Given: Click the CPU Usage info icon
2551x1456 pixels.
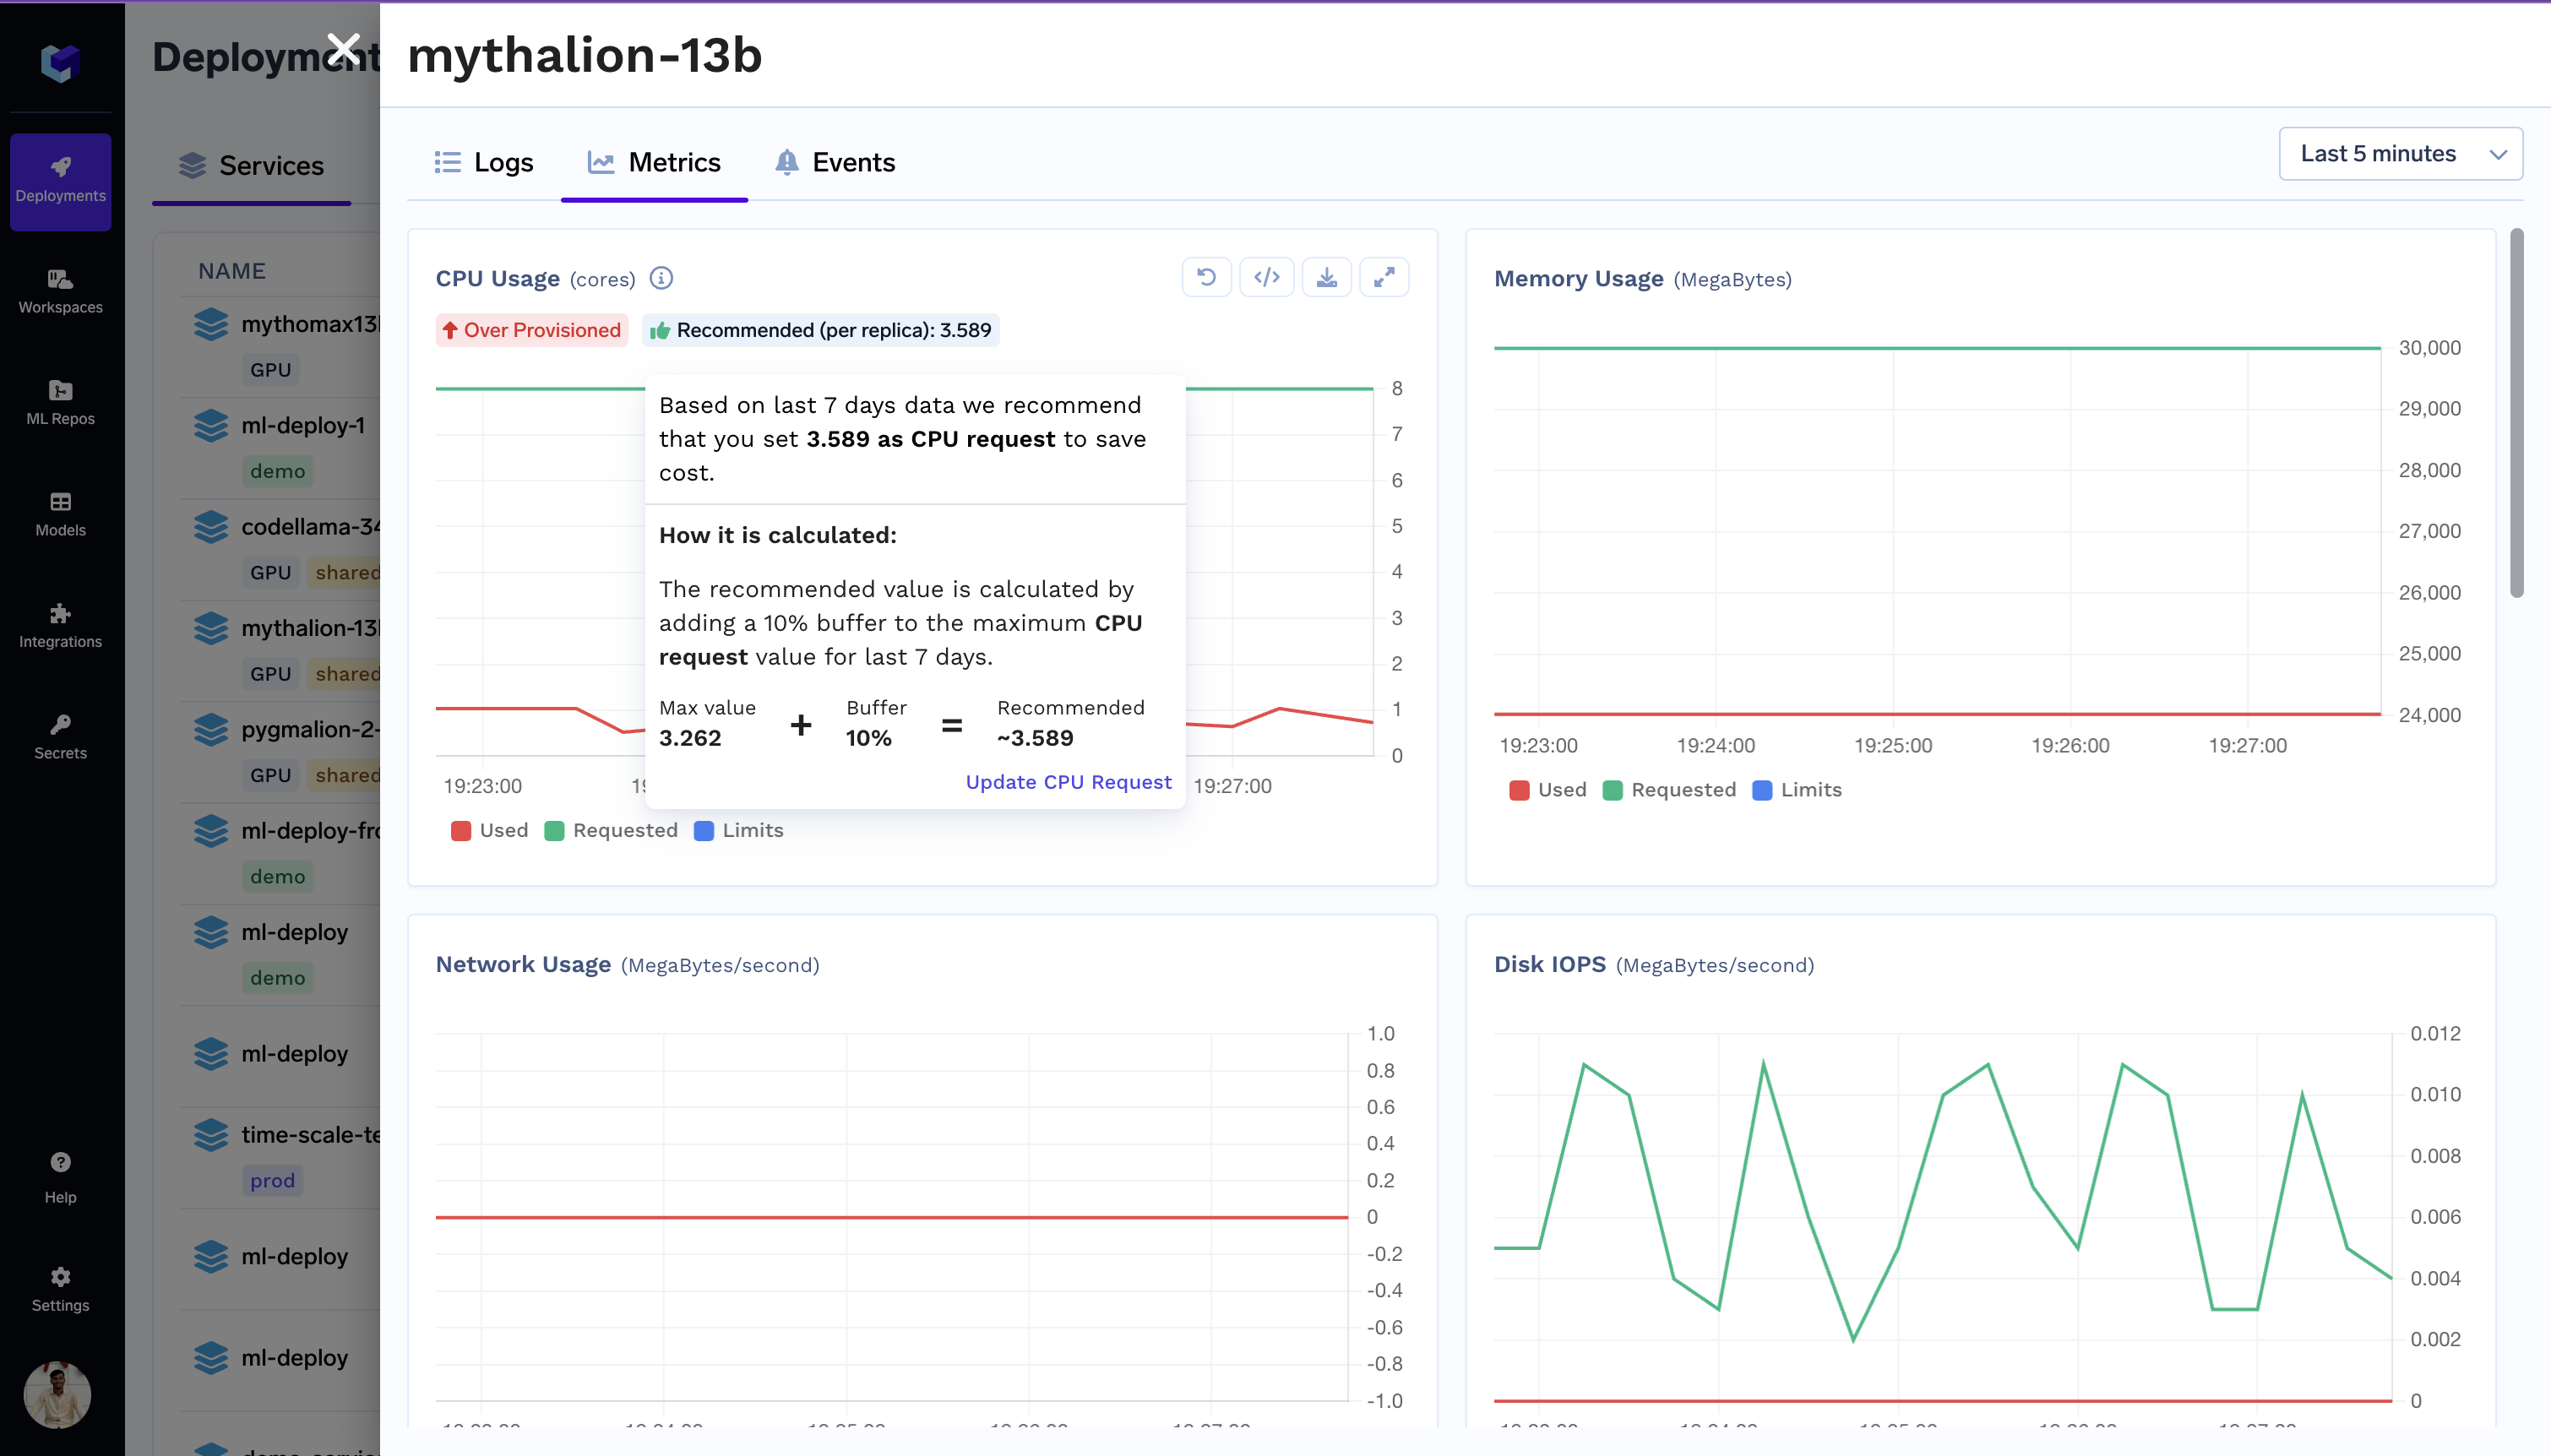Looking at the screenshot, I should pos(661,278).
